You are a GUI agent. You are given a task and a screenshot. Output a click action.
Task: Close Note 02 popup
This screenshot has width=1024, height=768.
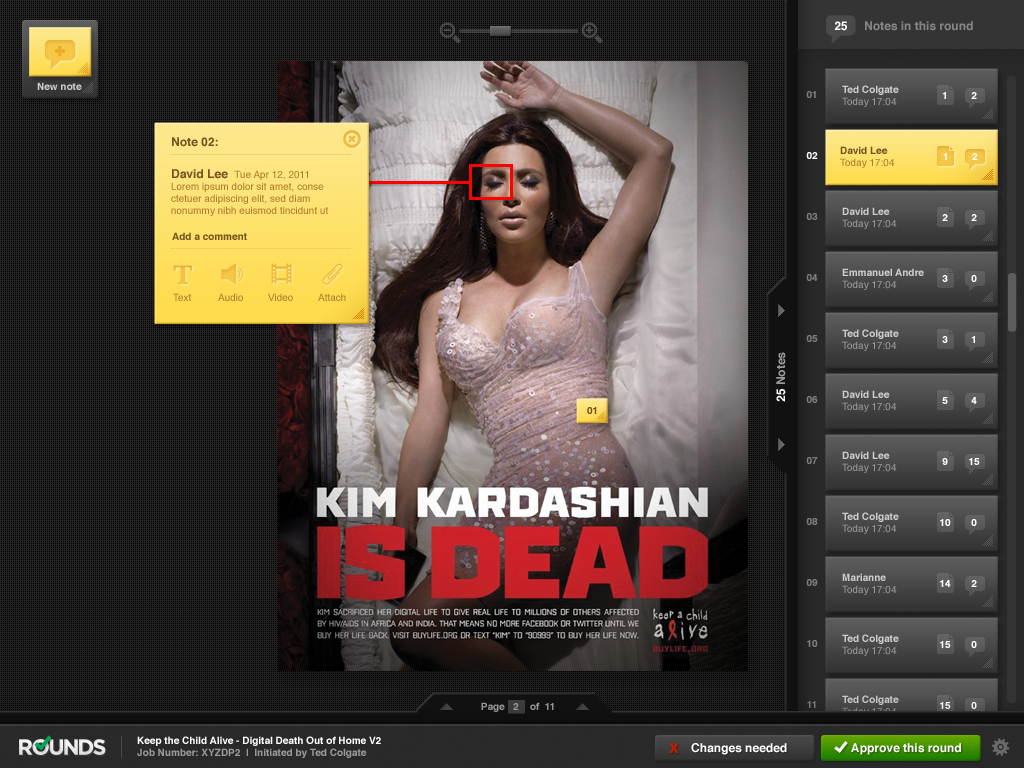pos(351,138)
